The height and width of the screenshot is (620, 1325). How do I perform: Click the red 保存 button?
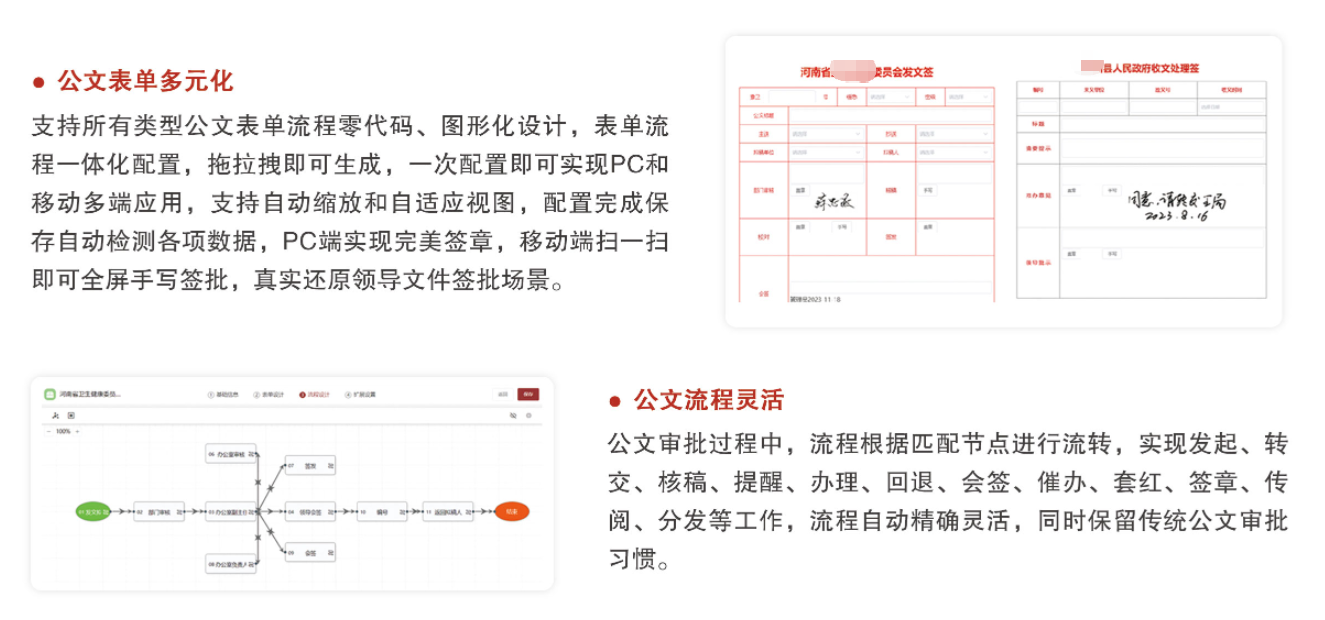528,394
